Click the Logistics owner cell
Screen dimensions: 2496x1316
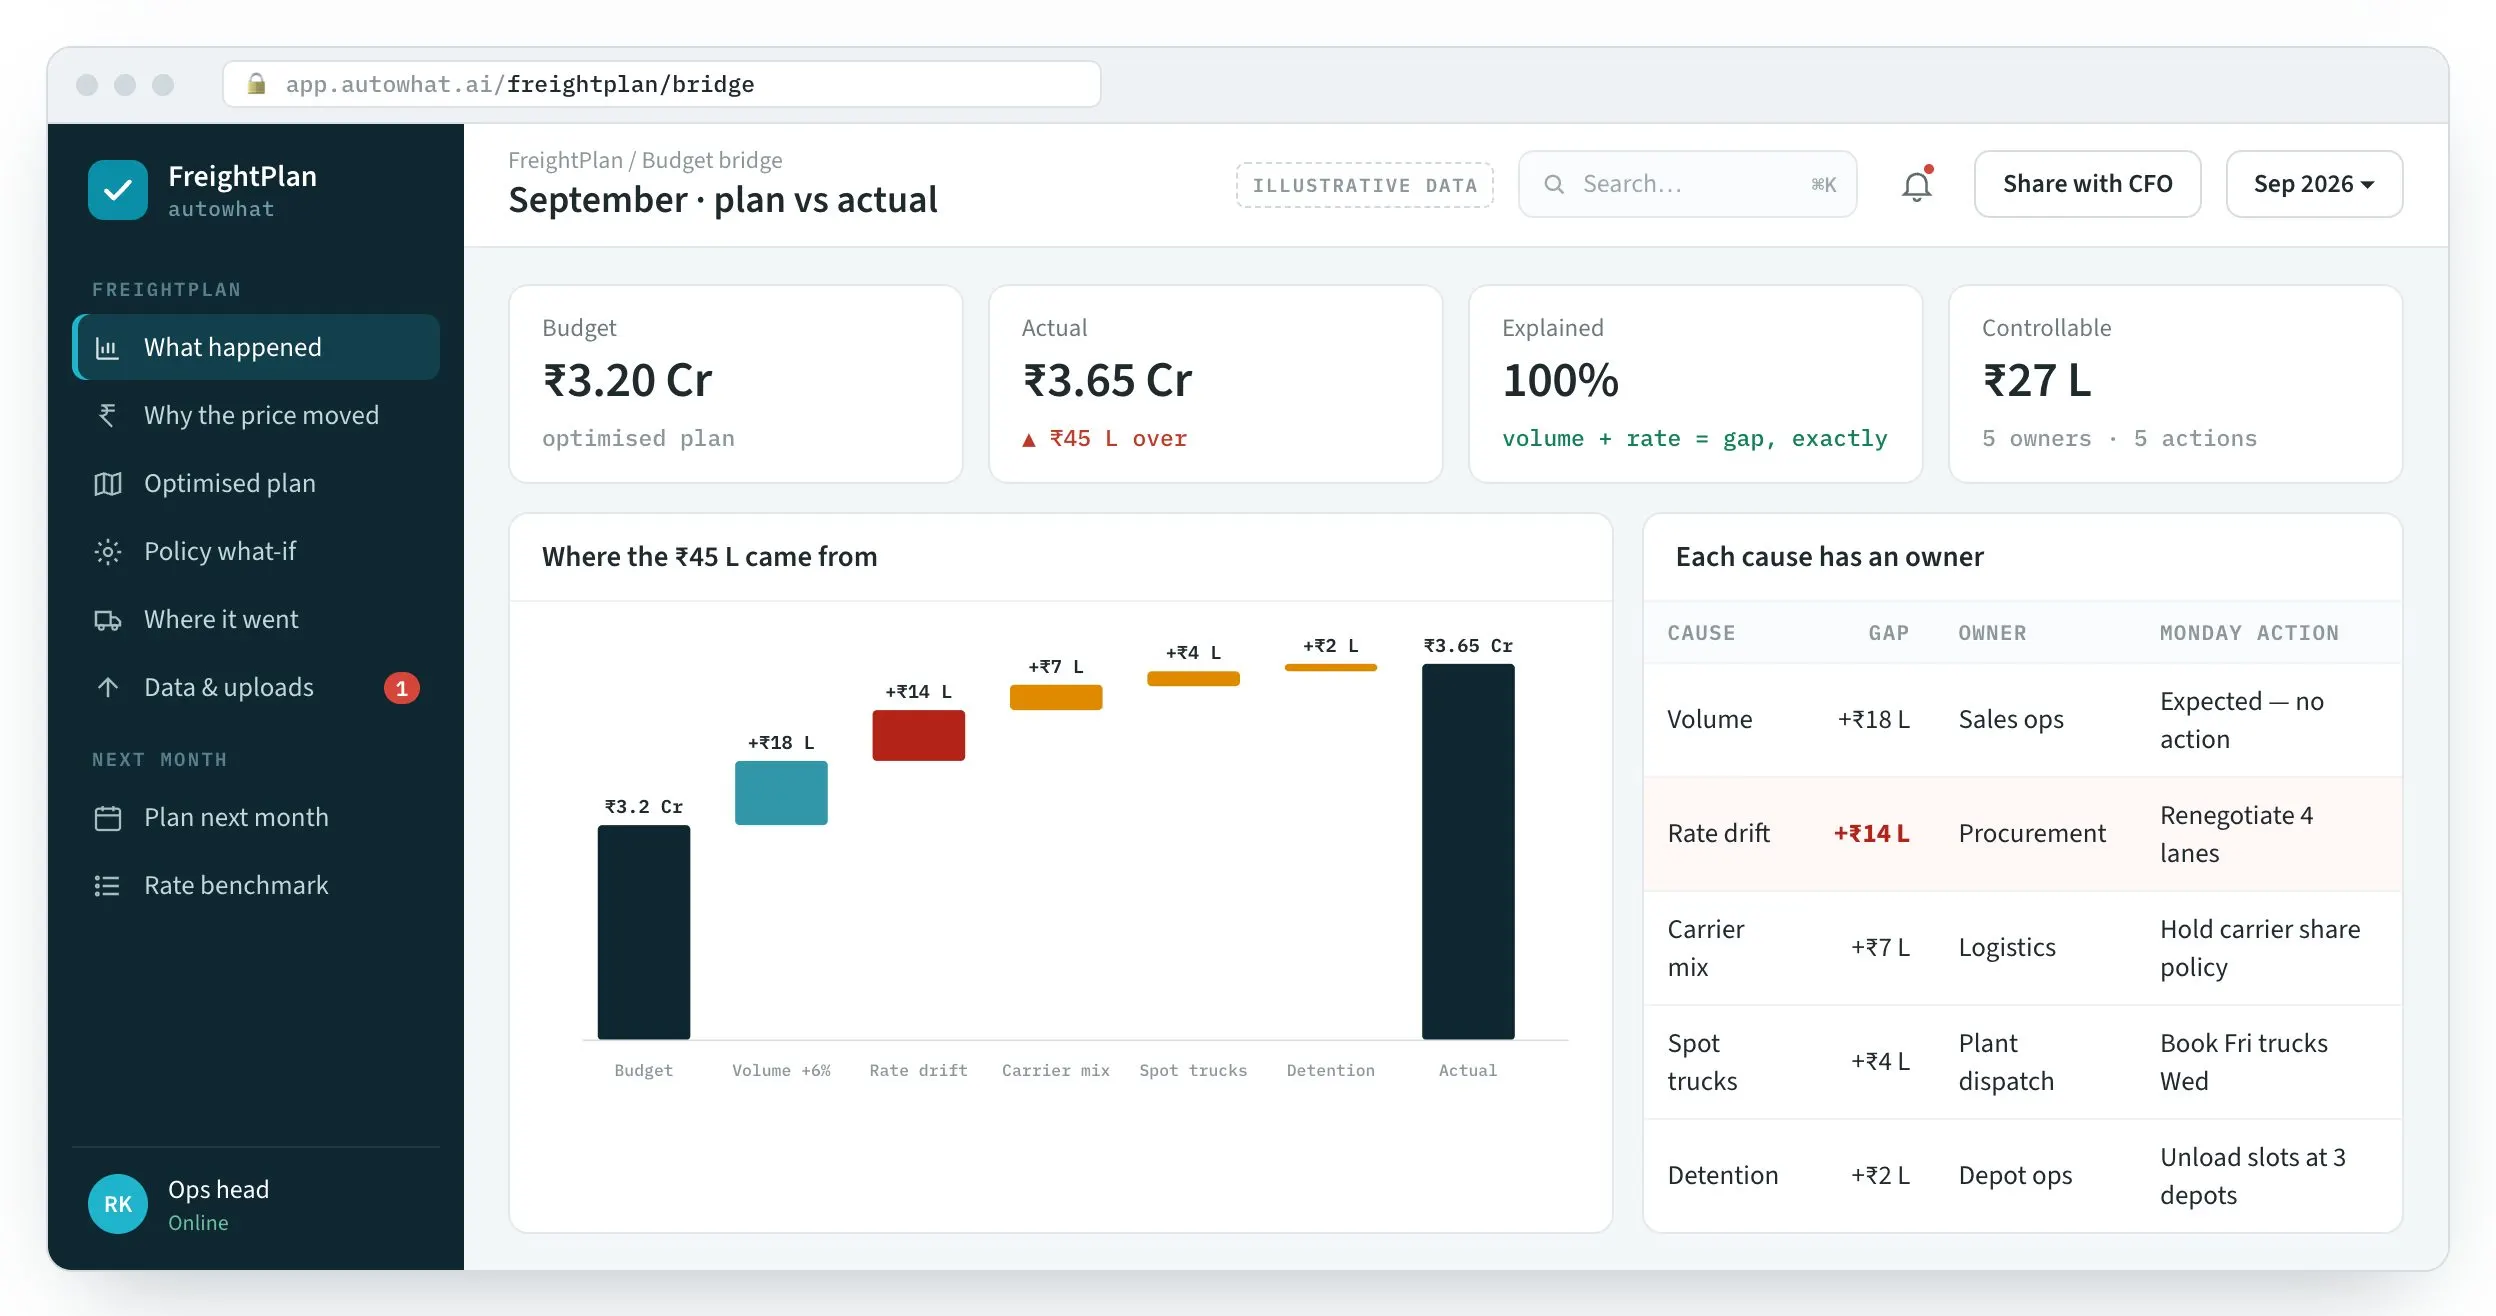tap(2007, 948)
